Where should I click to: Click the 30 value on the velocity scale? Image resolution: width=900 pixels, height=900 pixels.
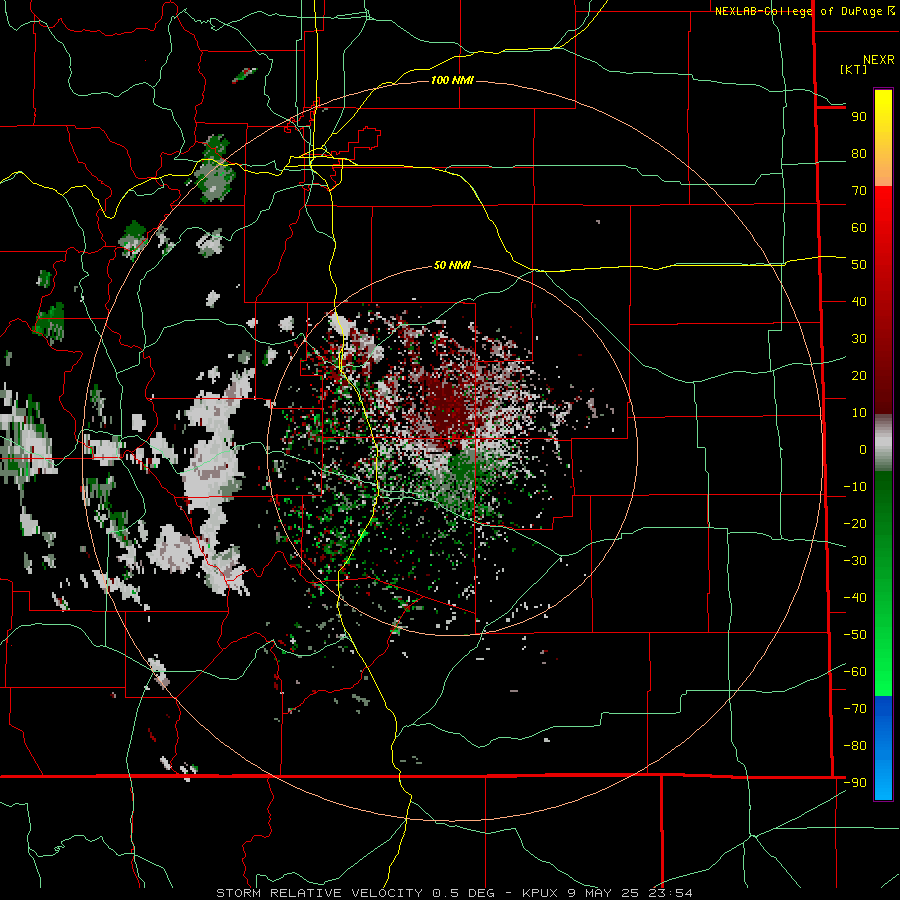(859, 339)
